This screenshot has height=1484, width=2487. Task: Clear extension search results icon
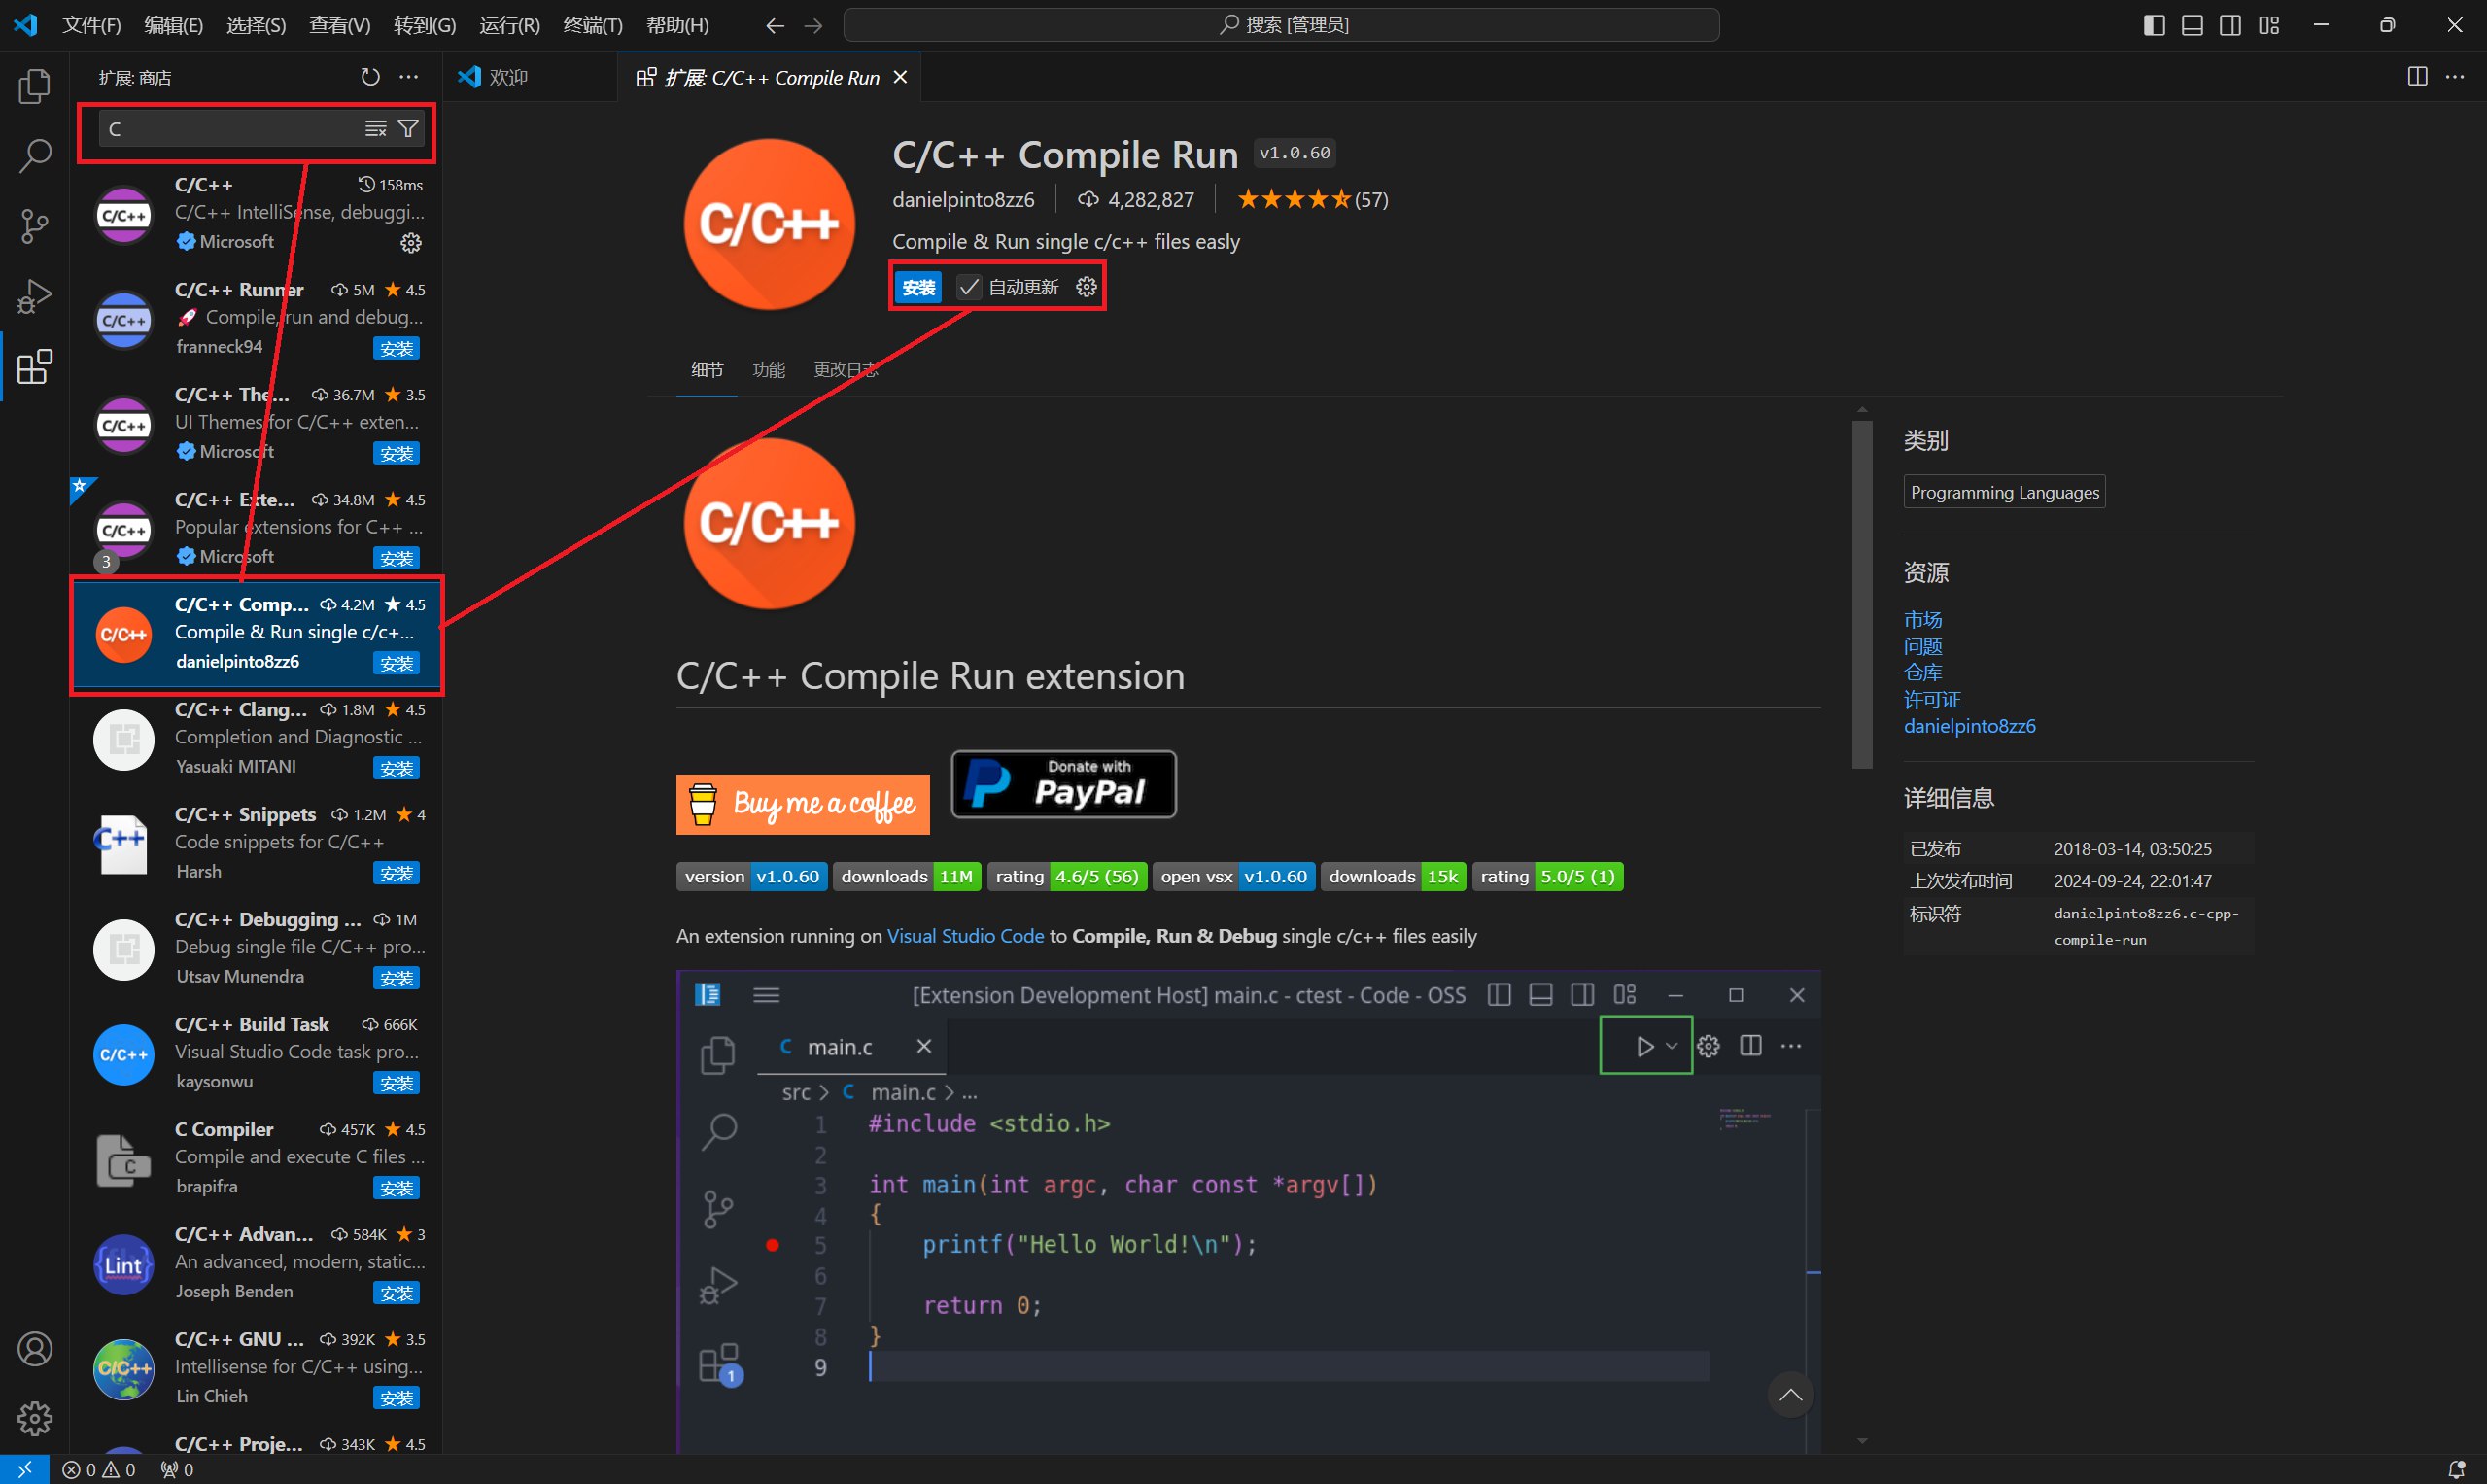[376, 128]
